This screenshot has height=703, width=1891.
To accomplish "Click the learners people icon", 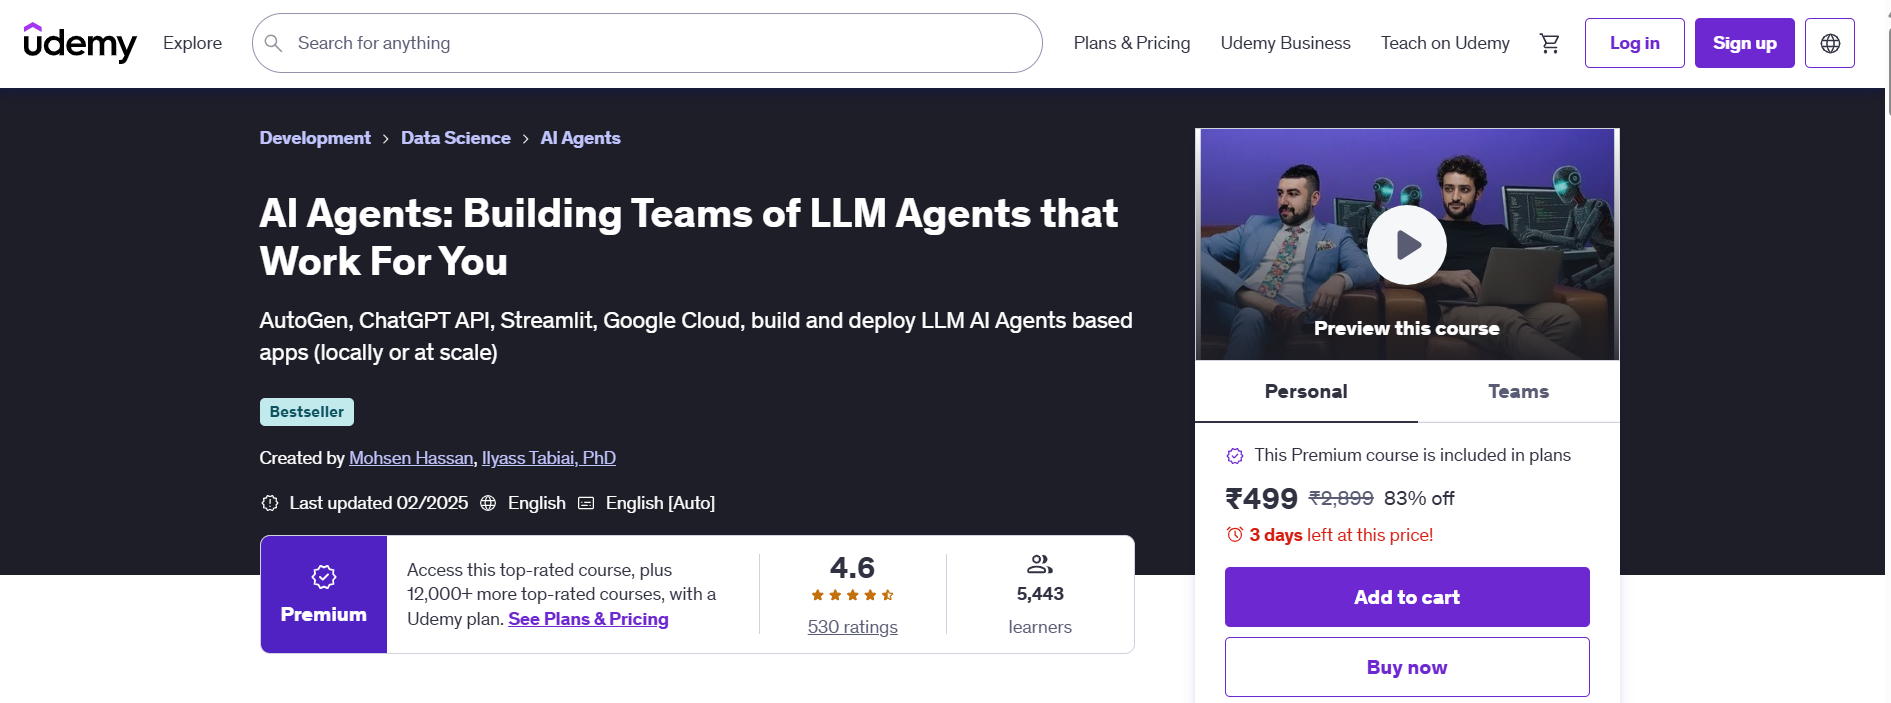I will coord(1040,564).
